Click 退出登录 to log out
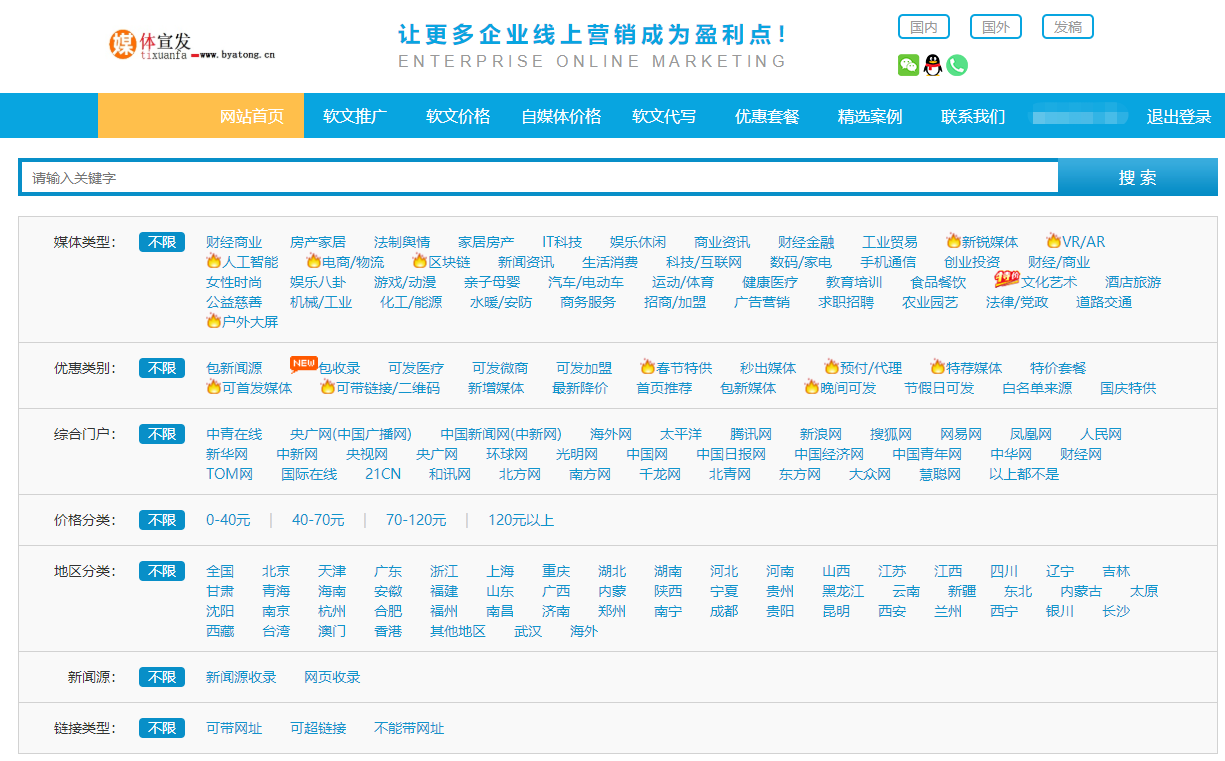Image resolution: width=1225 pixels, height=761 pixels. tap(1179, 116)
